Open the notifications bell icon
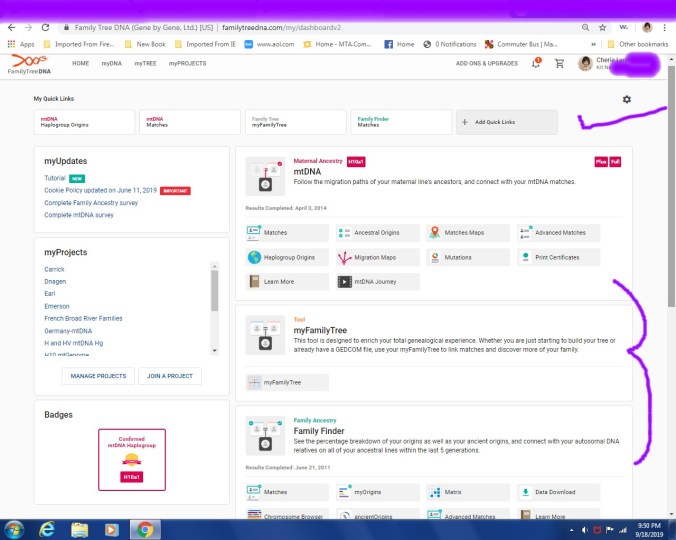The height and width of the screenshot is (540, 676). [x=536, y=63]
